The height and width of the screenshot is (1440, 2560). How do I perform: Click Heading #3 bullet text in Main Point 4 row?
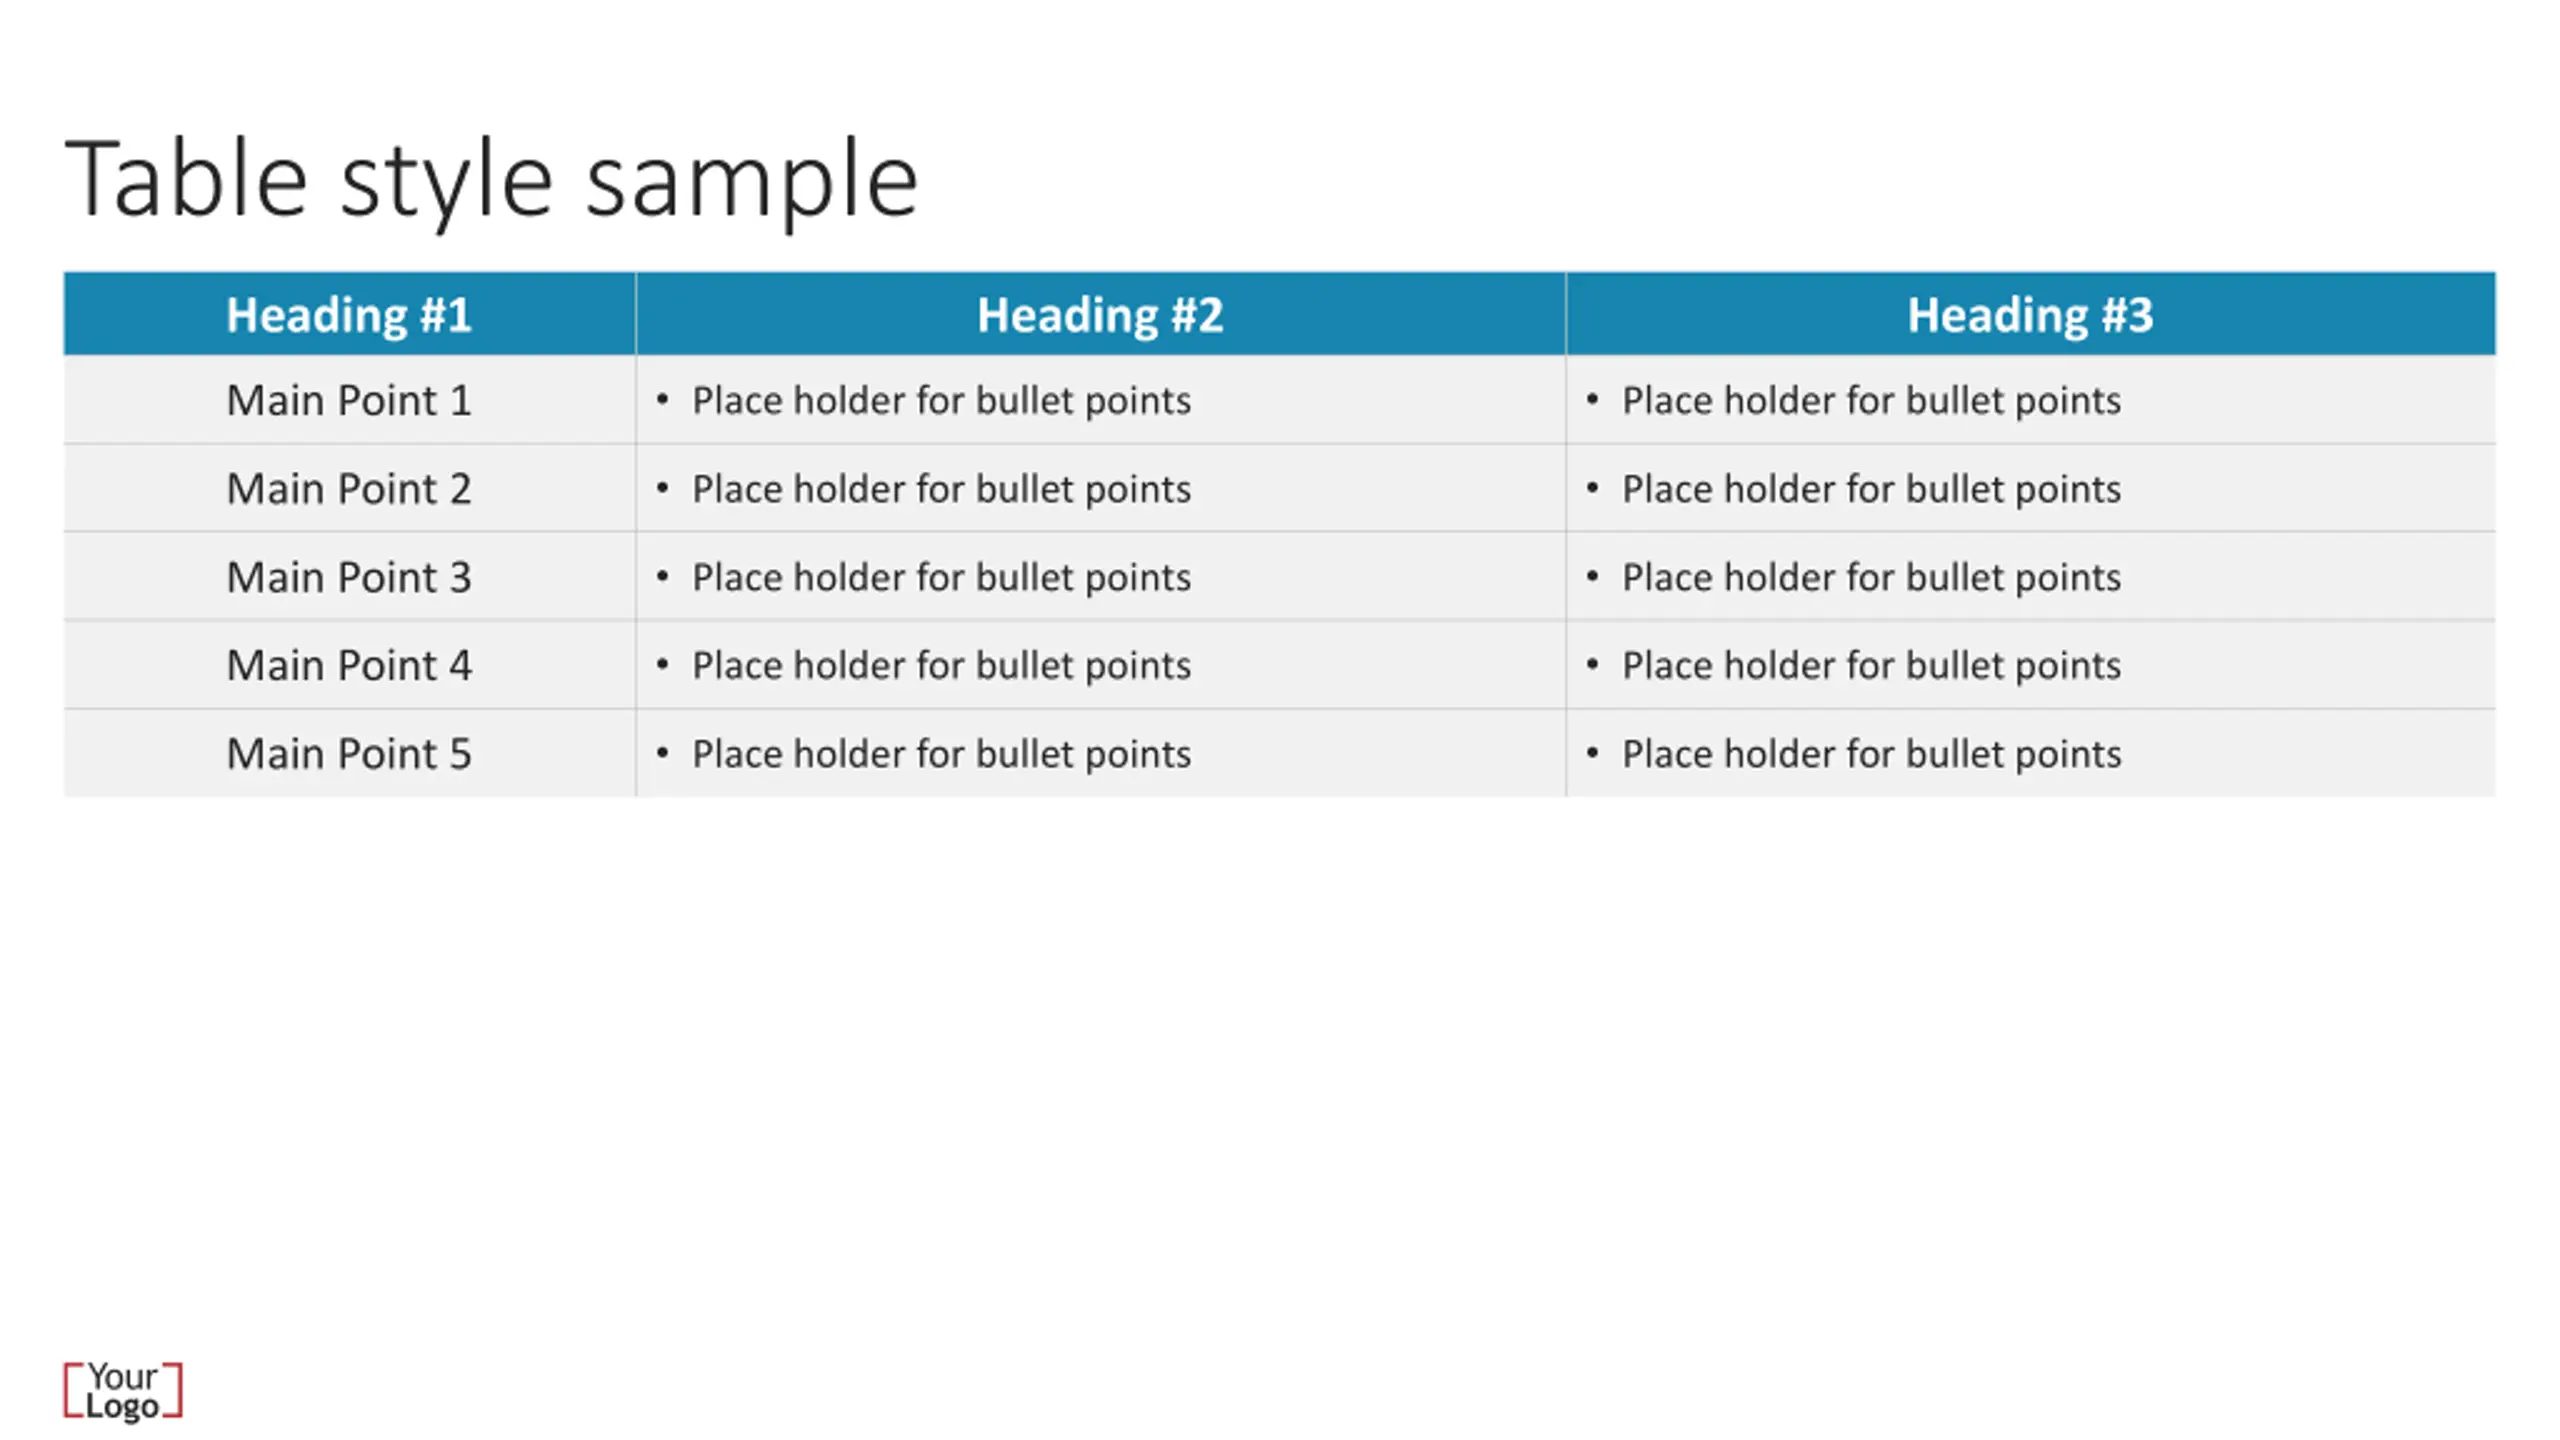click(1871, 665)
